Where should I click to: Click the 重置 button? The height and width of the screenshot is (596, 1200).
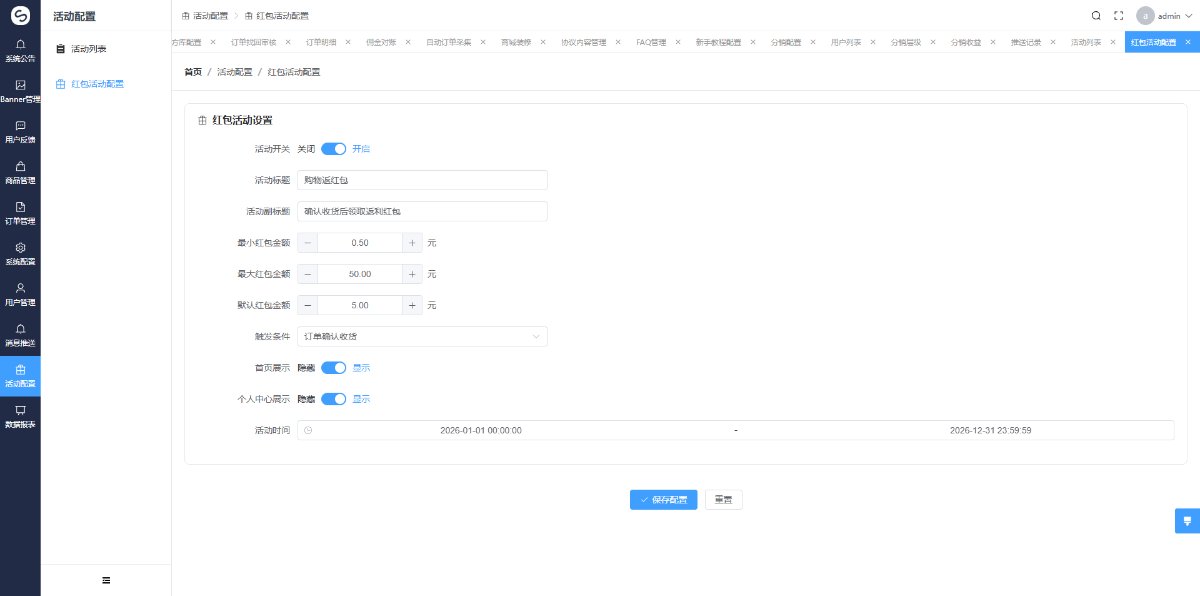tap(724, 500)
